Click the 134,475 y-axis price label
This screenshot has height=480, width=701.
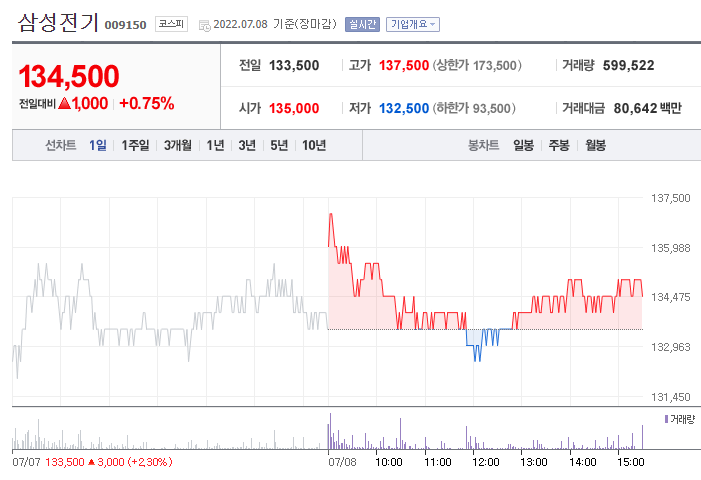[x=671, y=297]
